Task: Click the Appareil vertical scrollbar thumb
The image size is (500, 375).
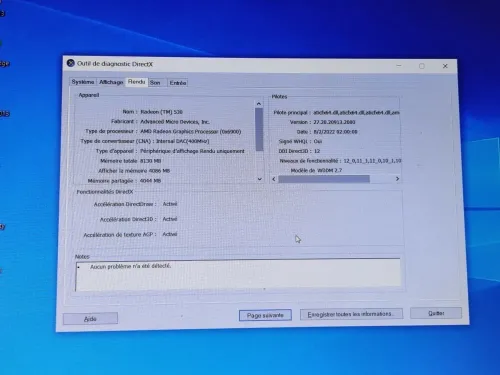Action: (x=259, y=129)
